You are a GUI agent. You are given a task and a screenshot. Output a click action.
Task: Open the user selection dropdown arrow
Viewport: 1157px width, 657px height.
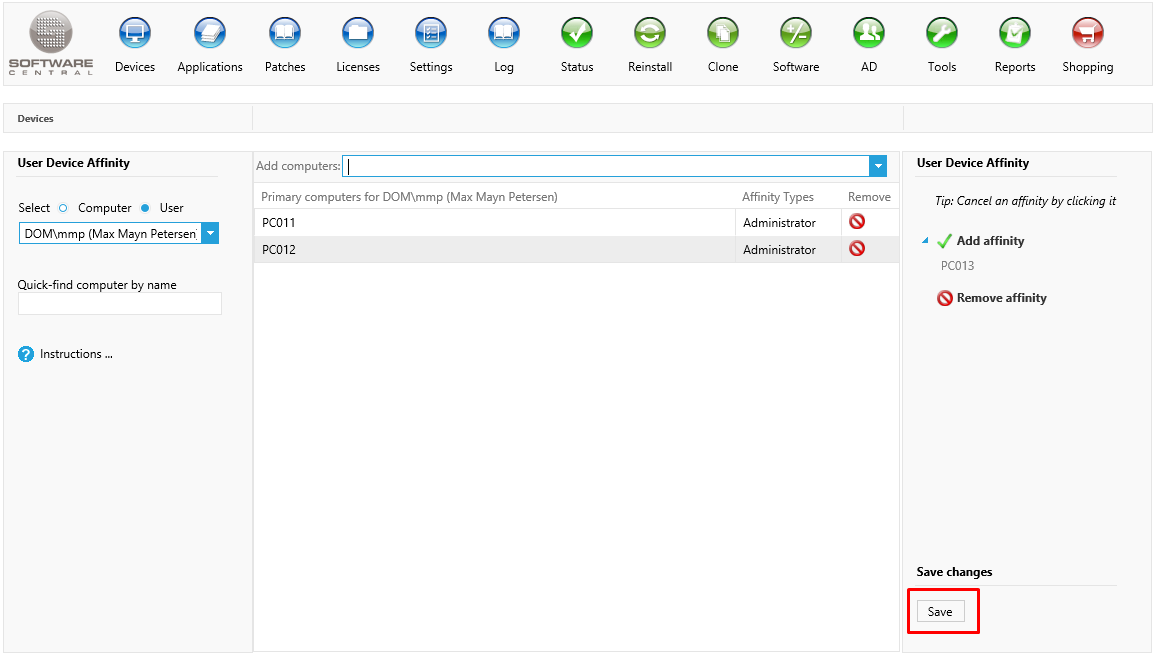click(210, 234)
